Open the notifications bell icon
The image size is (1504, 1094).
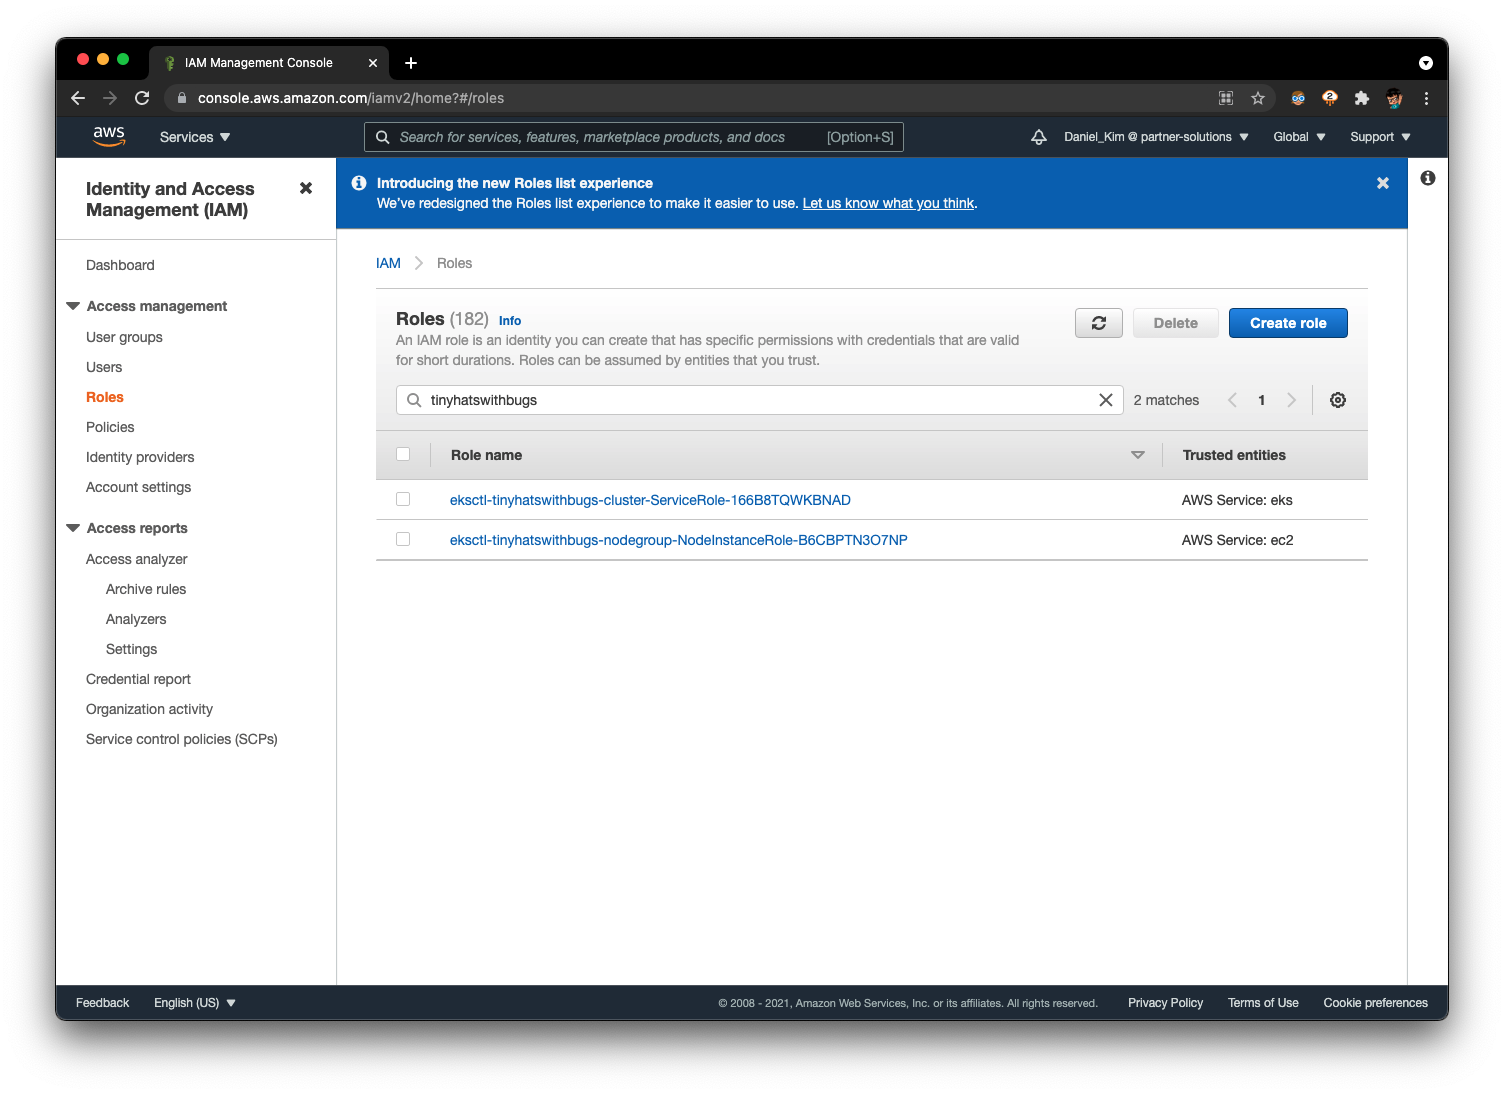pyautogui.click(x=1039, y=137)
